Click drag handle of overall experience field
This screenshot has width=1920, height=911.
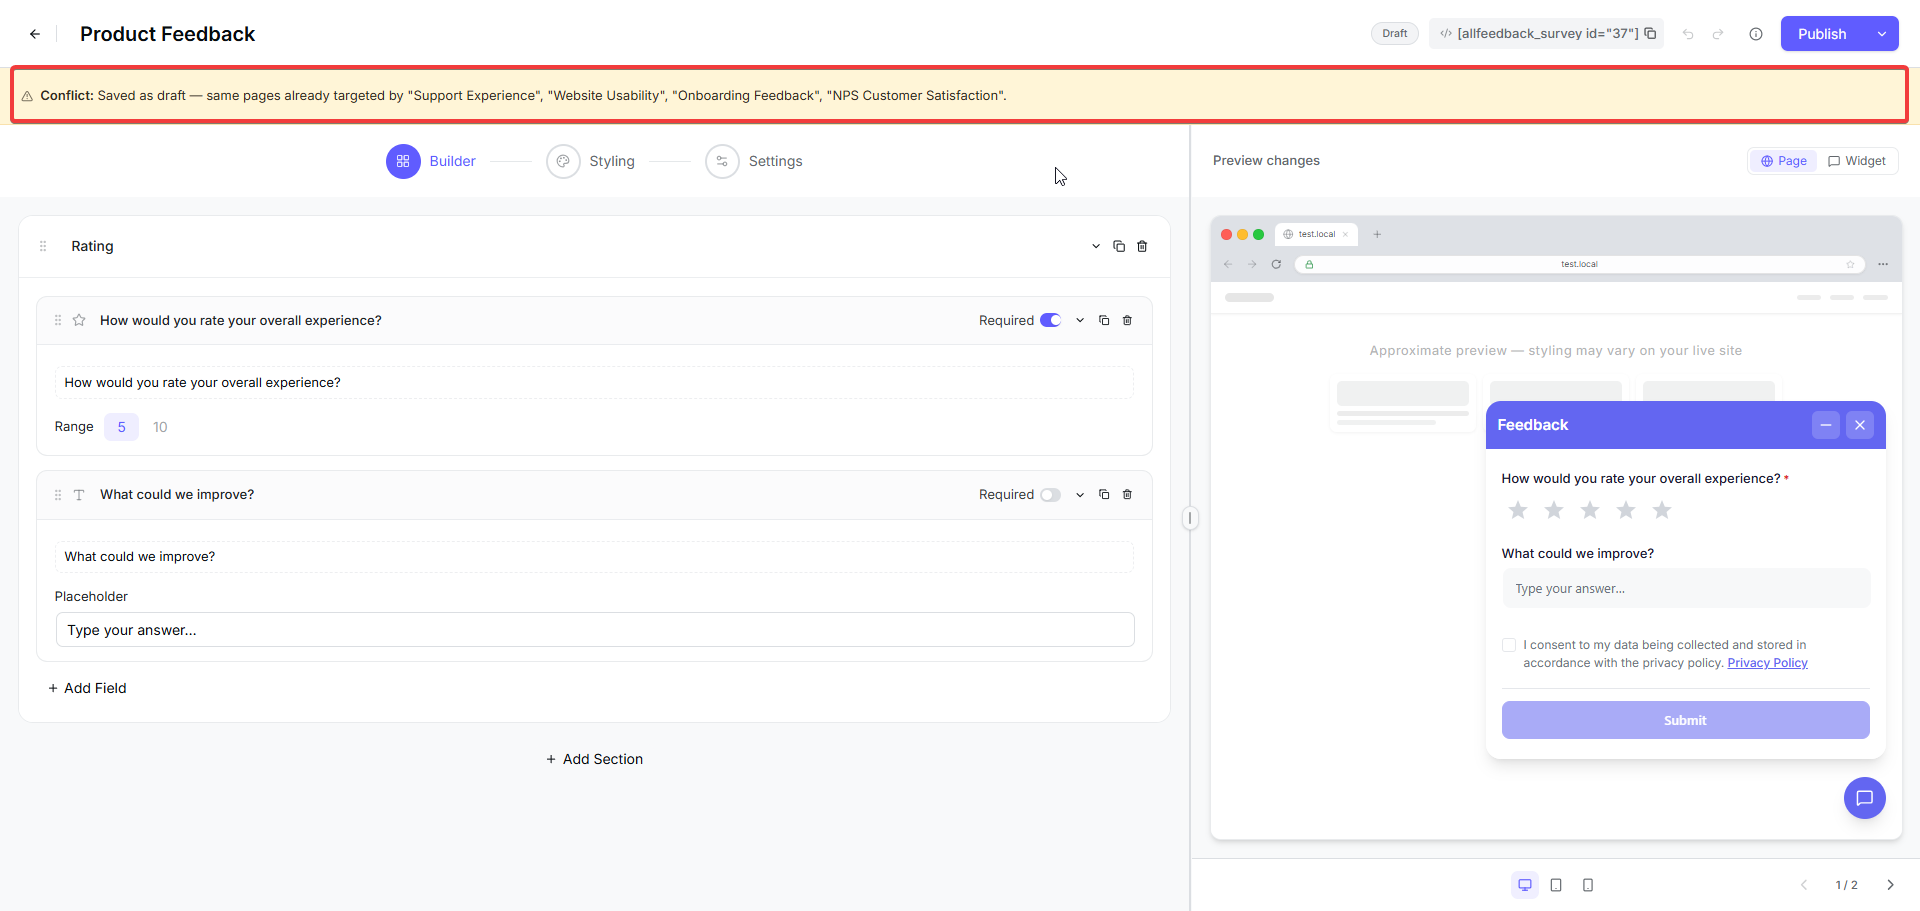click(58, 320)
